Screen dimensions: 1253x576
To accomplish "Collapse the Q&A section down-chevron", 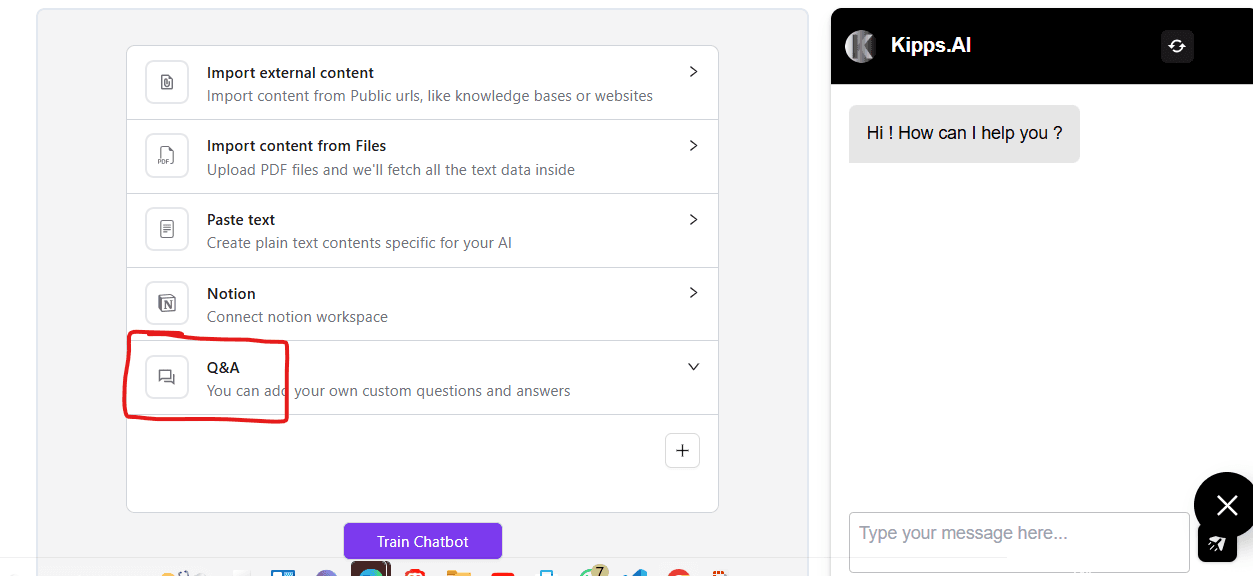I will tap(693, 367).
